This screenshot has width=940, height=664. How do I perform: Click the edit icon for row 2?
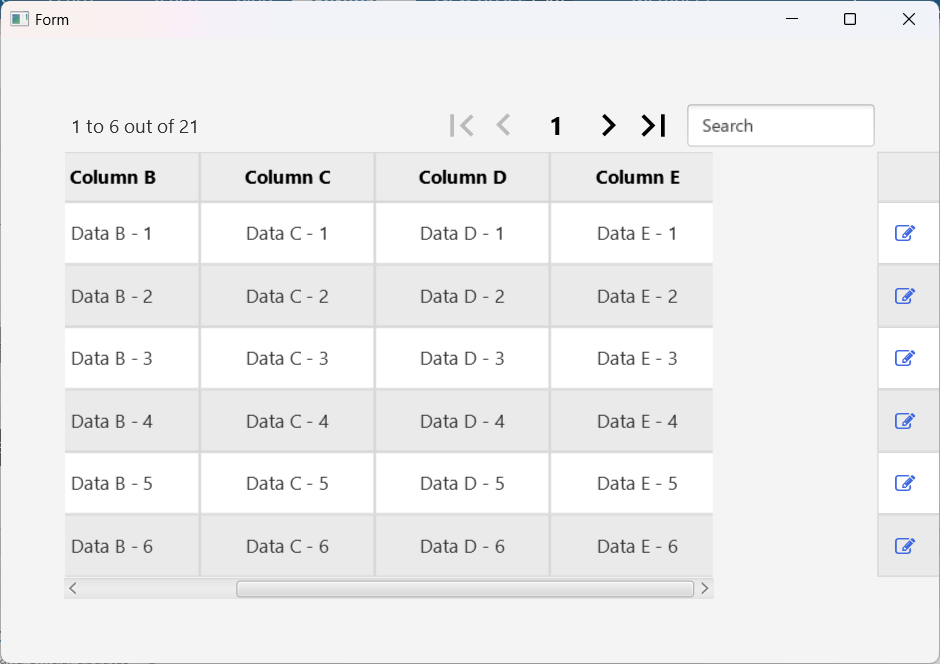905,296
